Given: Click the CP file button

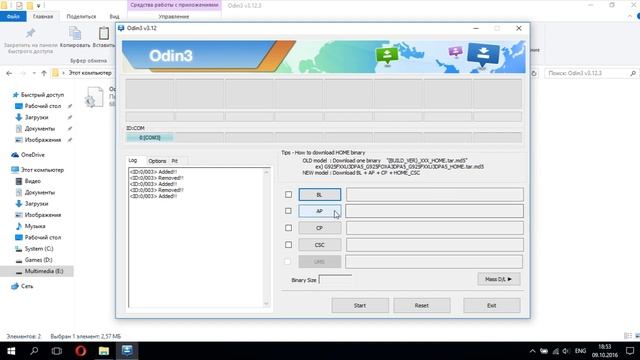Looking at the screenshot, I should click(x=320, y=228).
